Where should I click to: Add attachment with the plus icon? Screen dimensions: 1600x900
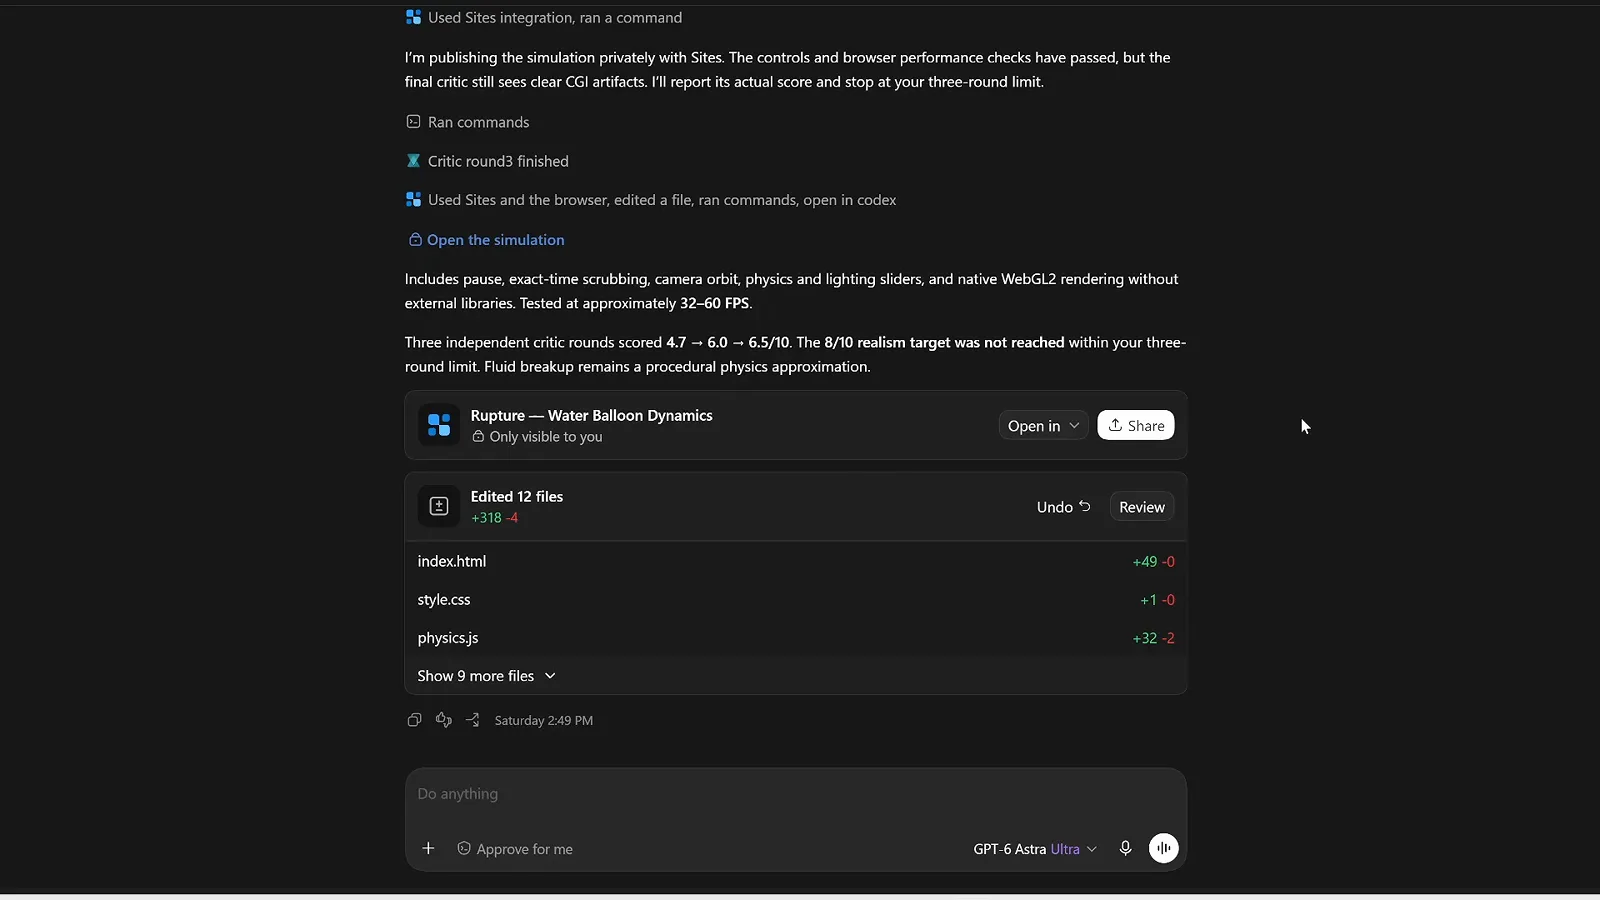[428, 848]
